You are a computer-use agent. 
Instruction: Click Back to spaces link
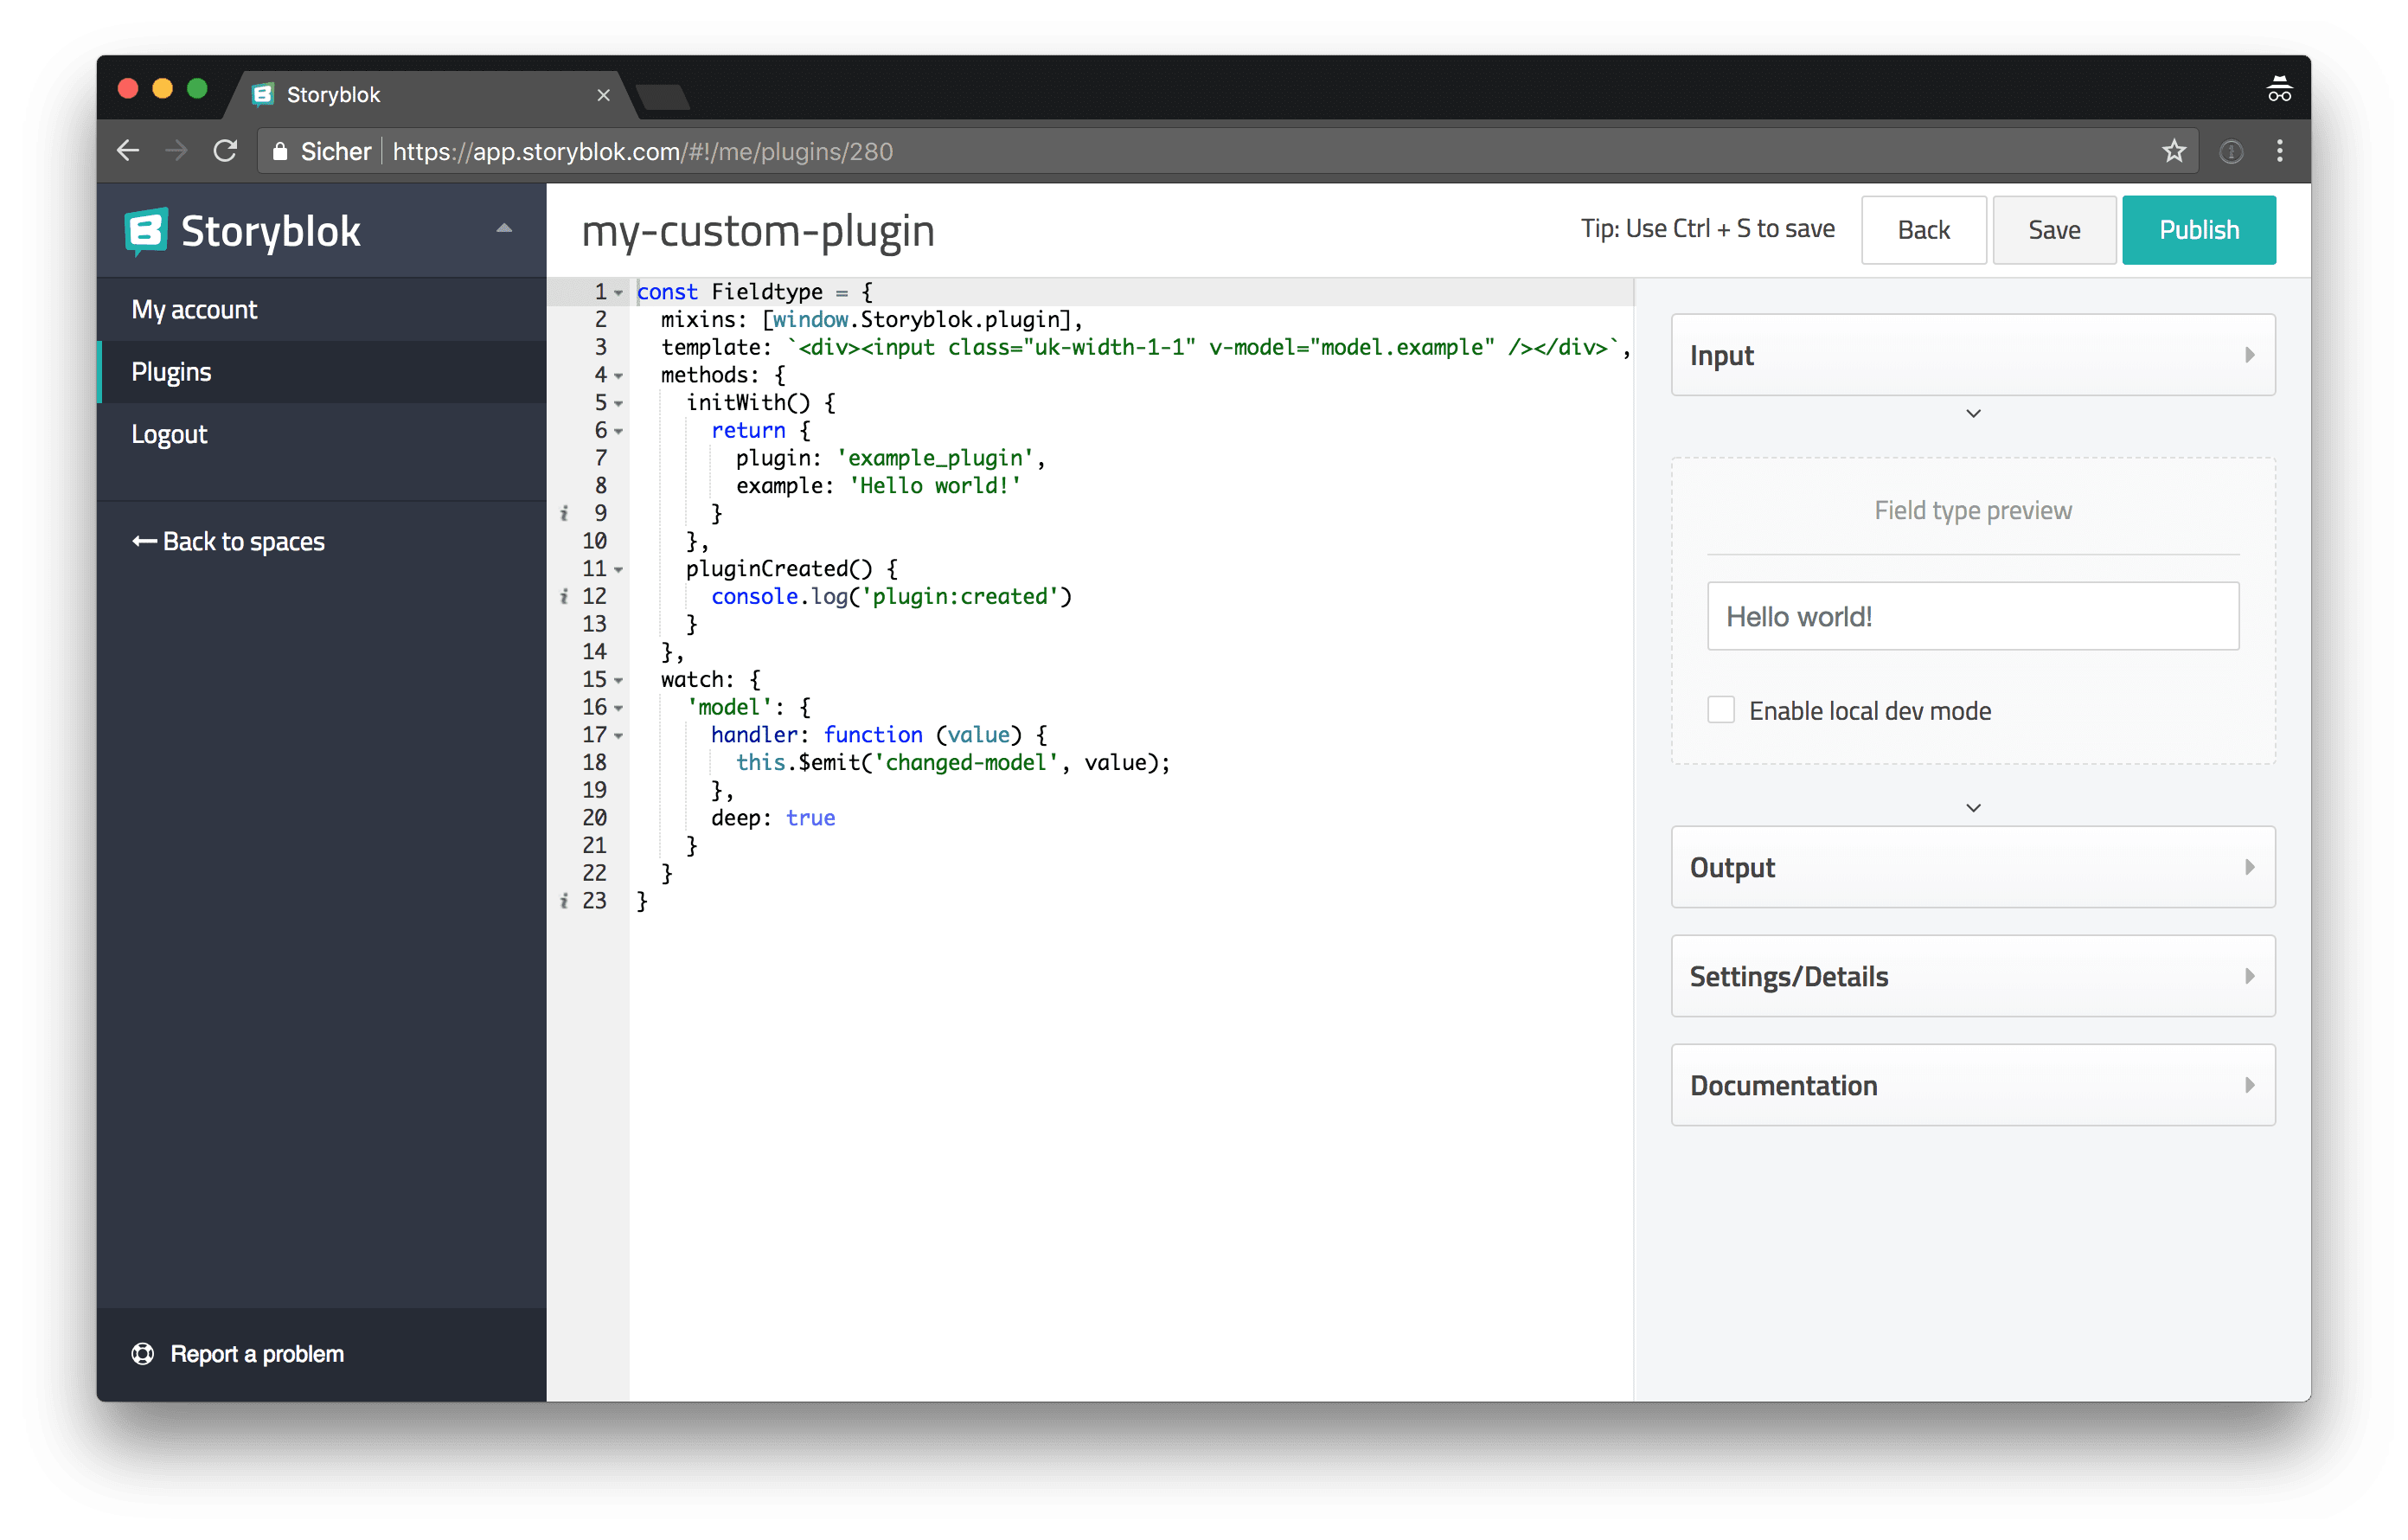[x=229, y=541]
